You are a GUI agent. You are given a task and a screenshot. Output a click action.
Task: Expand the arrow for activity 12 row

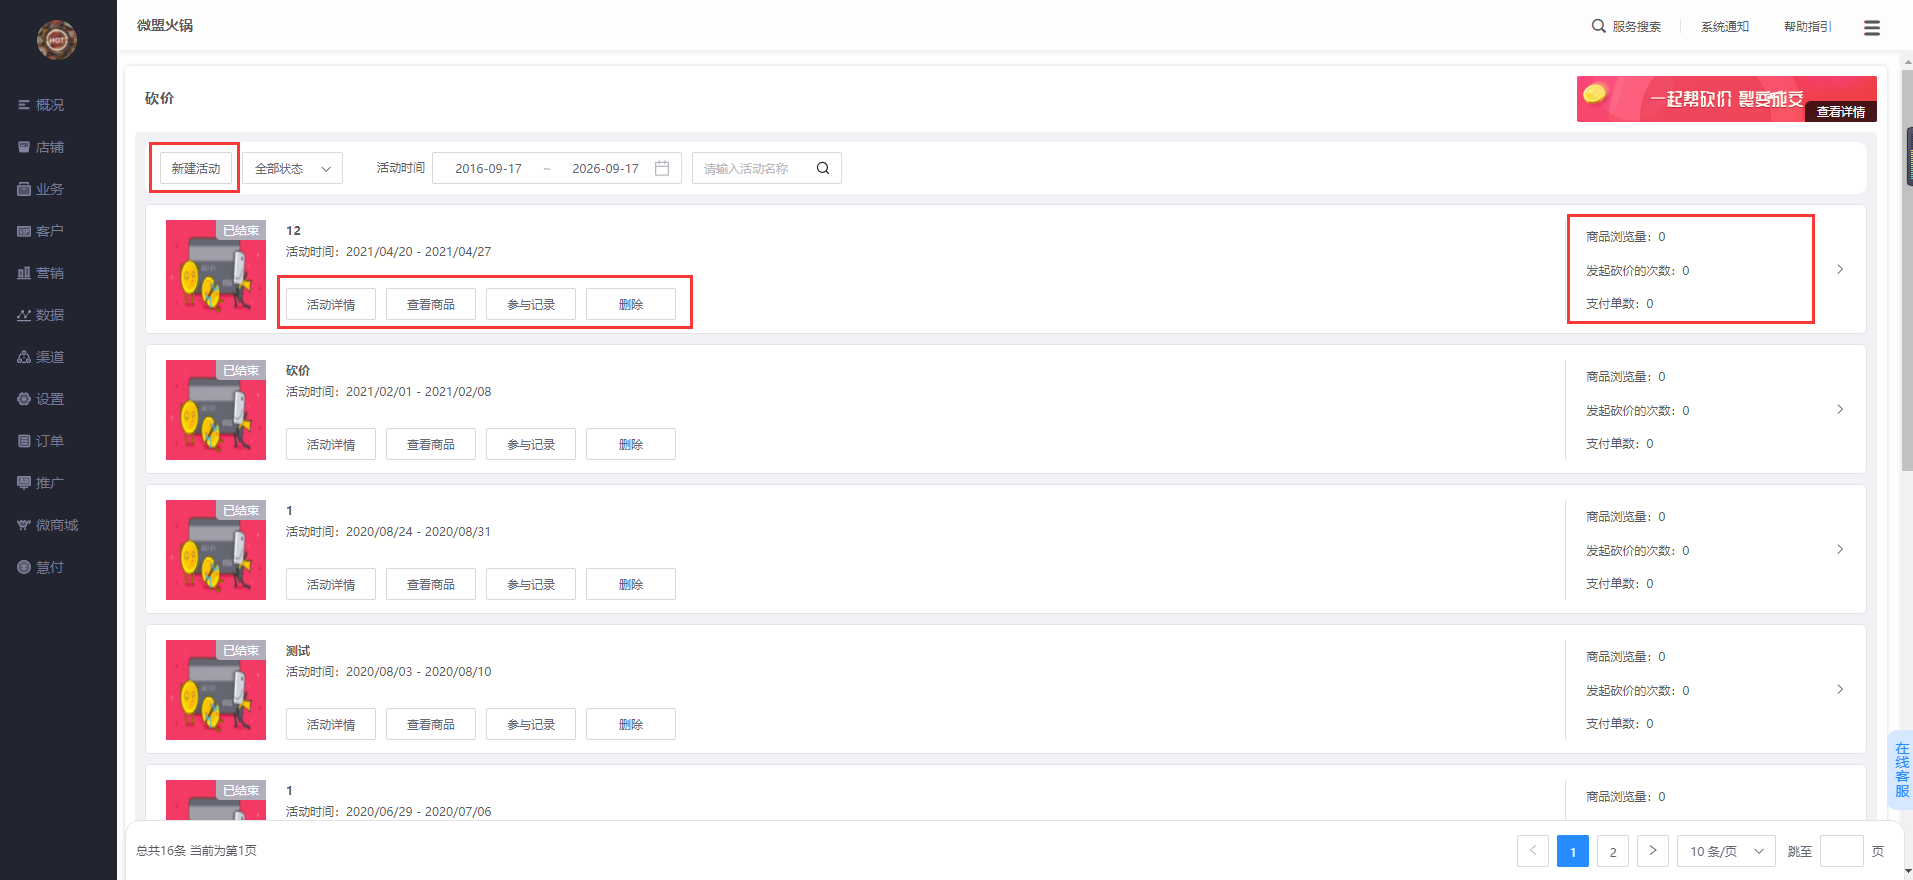1840,270
